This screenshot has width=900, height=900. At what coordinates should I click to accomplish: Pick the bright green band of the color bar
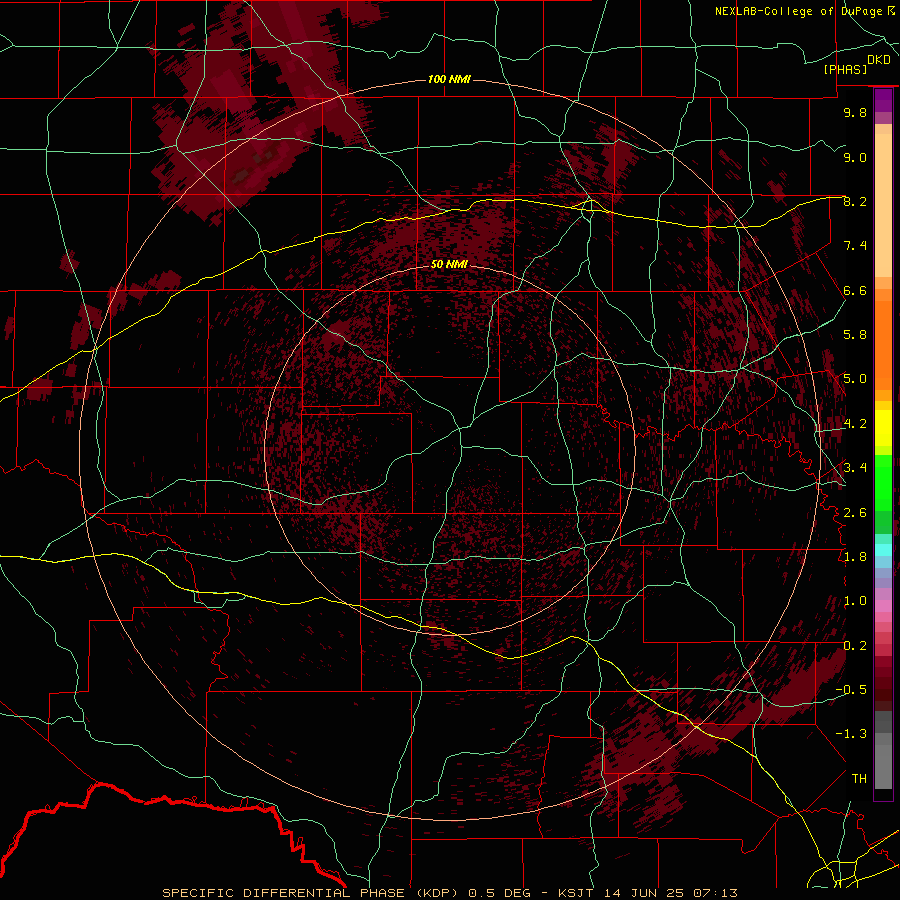tap(883, 482)
